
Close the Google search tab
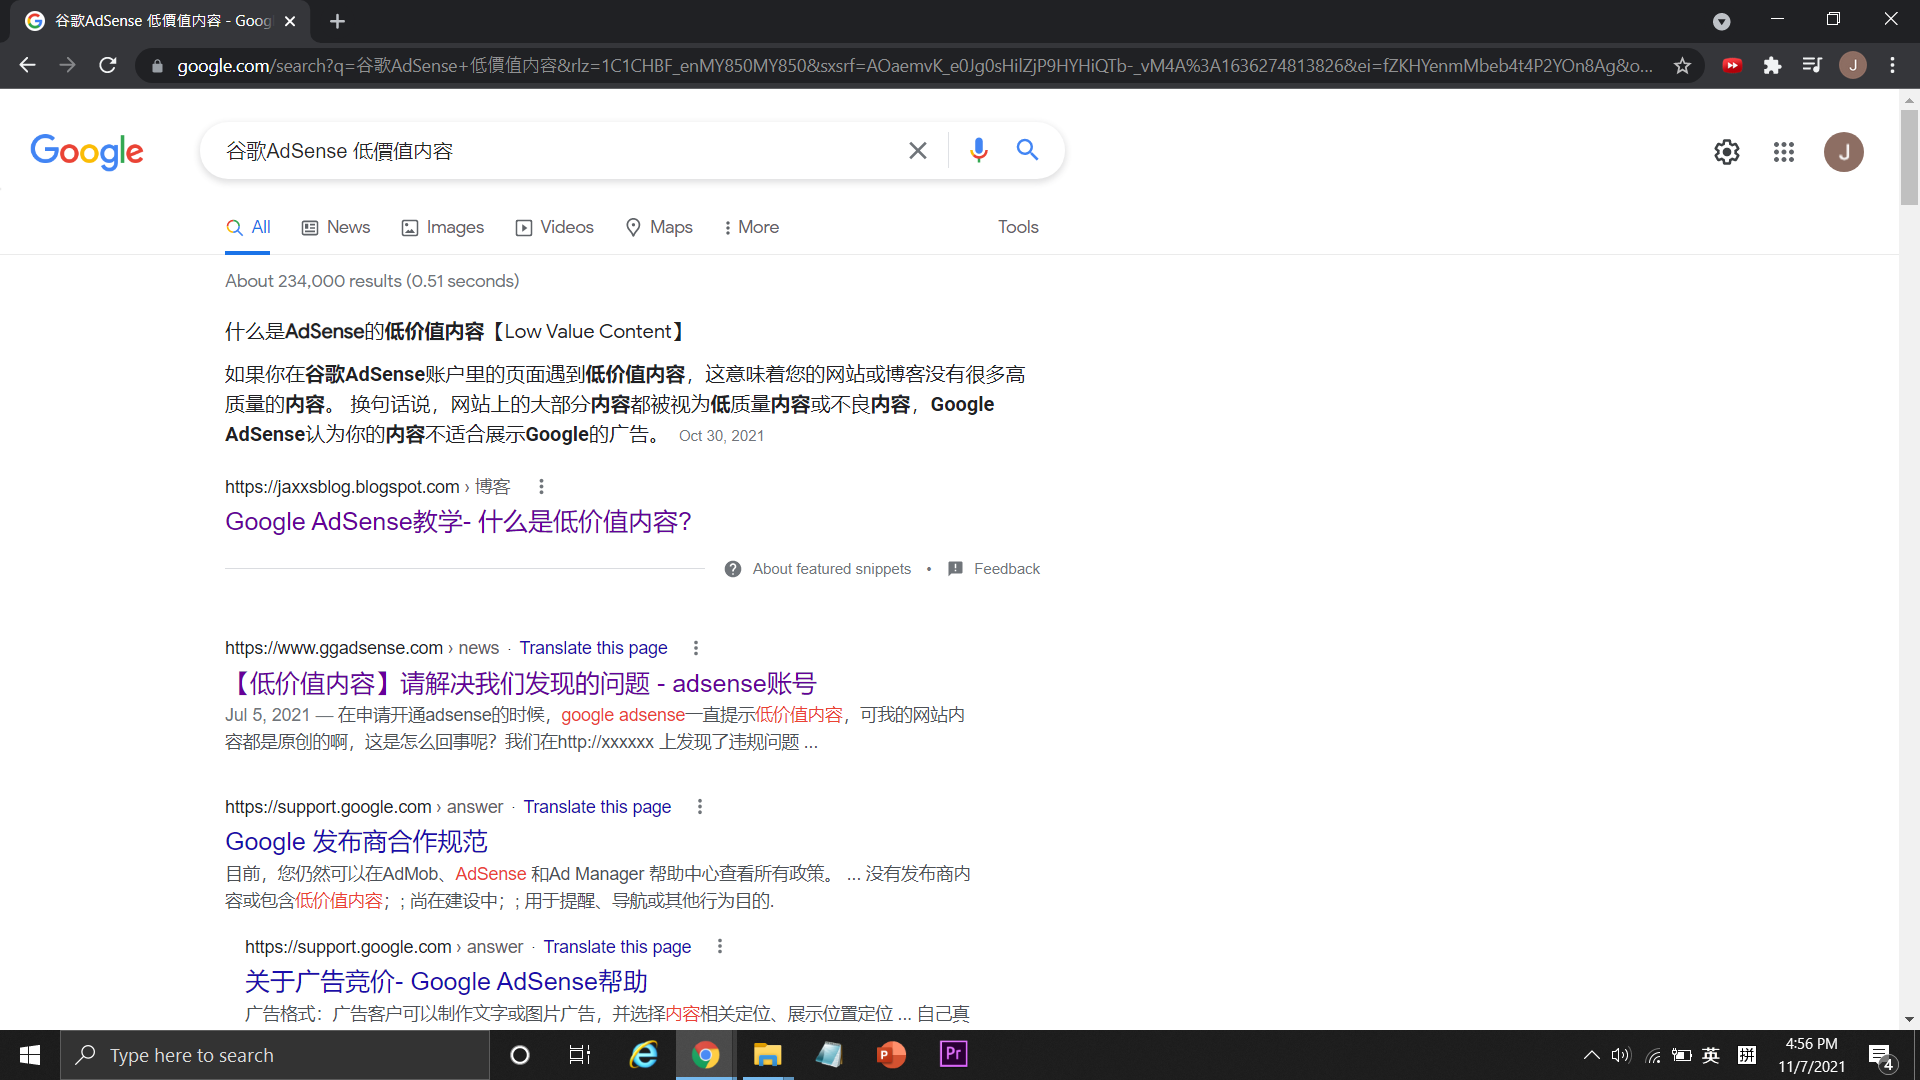[290, 21]
